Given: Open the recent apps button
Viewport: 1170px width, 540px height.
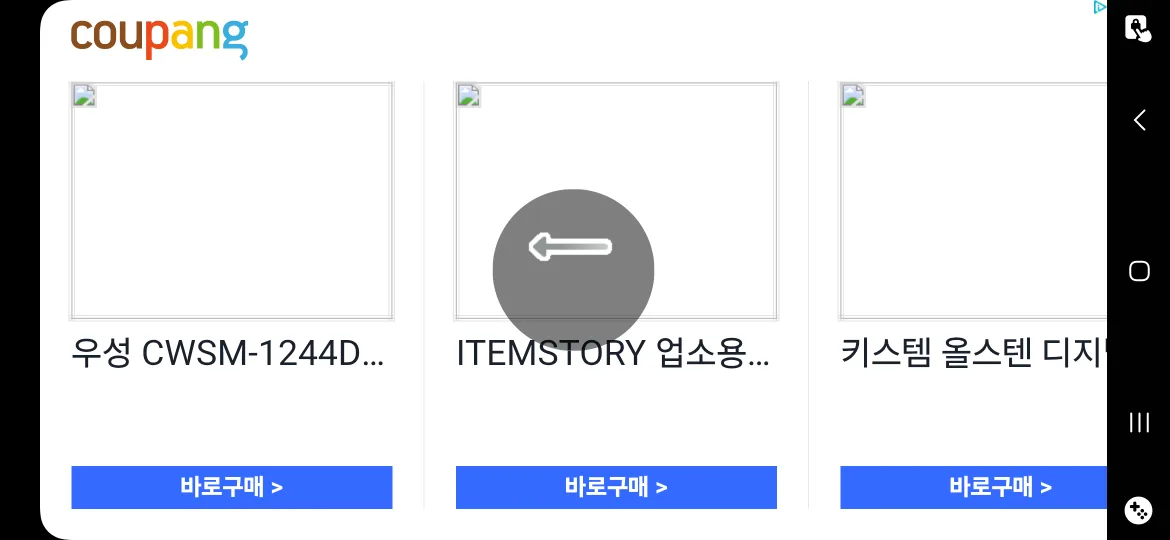Looking at the screenshot, I should tap(1139, 422).
